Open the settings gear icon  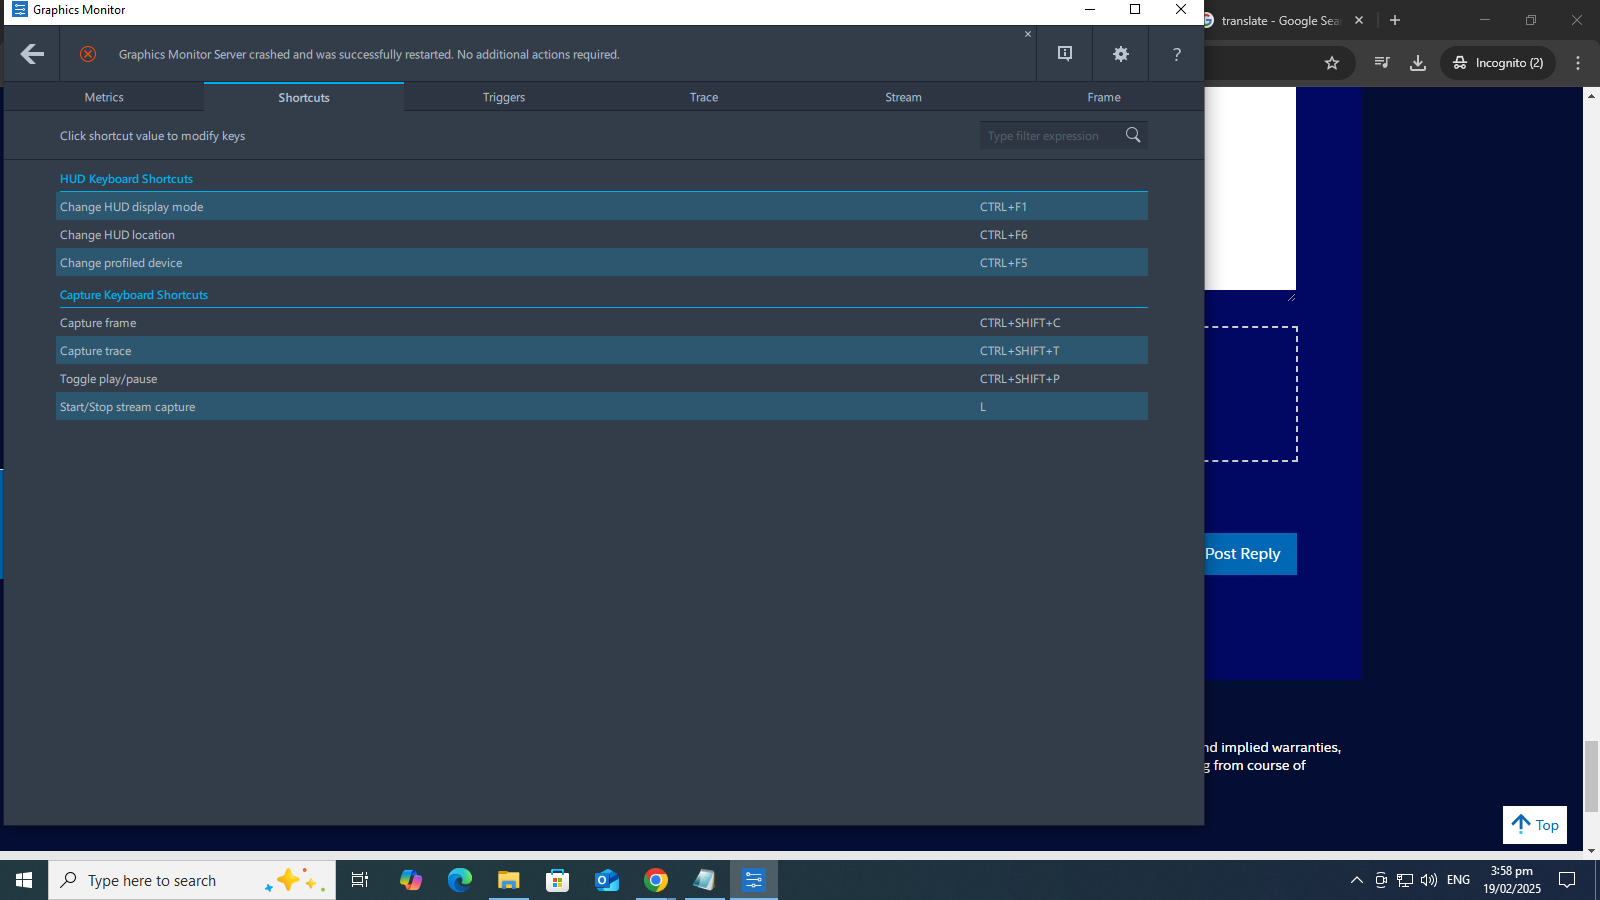[x=1120, y=54]
